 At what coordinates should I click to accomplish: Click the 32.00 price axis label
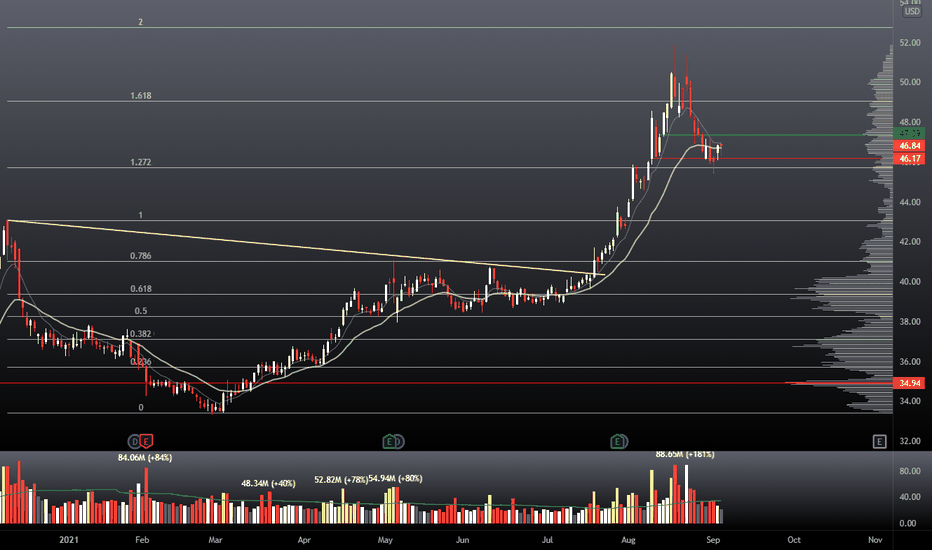pos(910,441)
